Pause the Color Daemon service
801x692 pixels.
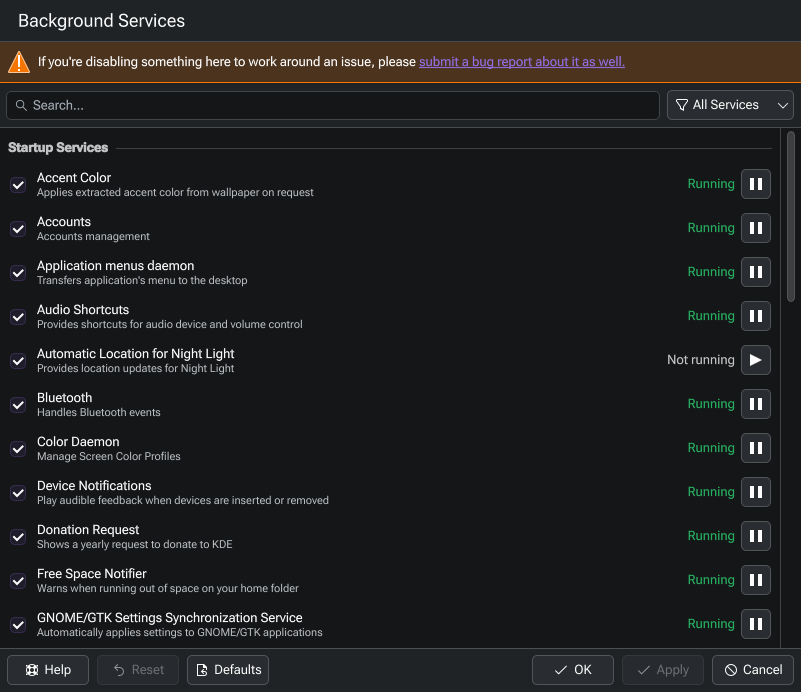tap(755, 448)
